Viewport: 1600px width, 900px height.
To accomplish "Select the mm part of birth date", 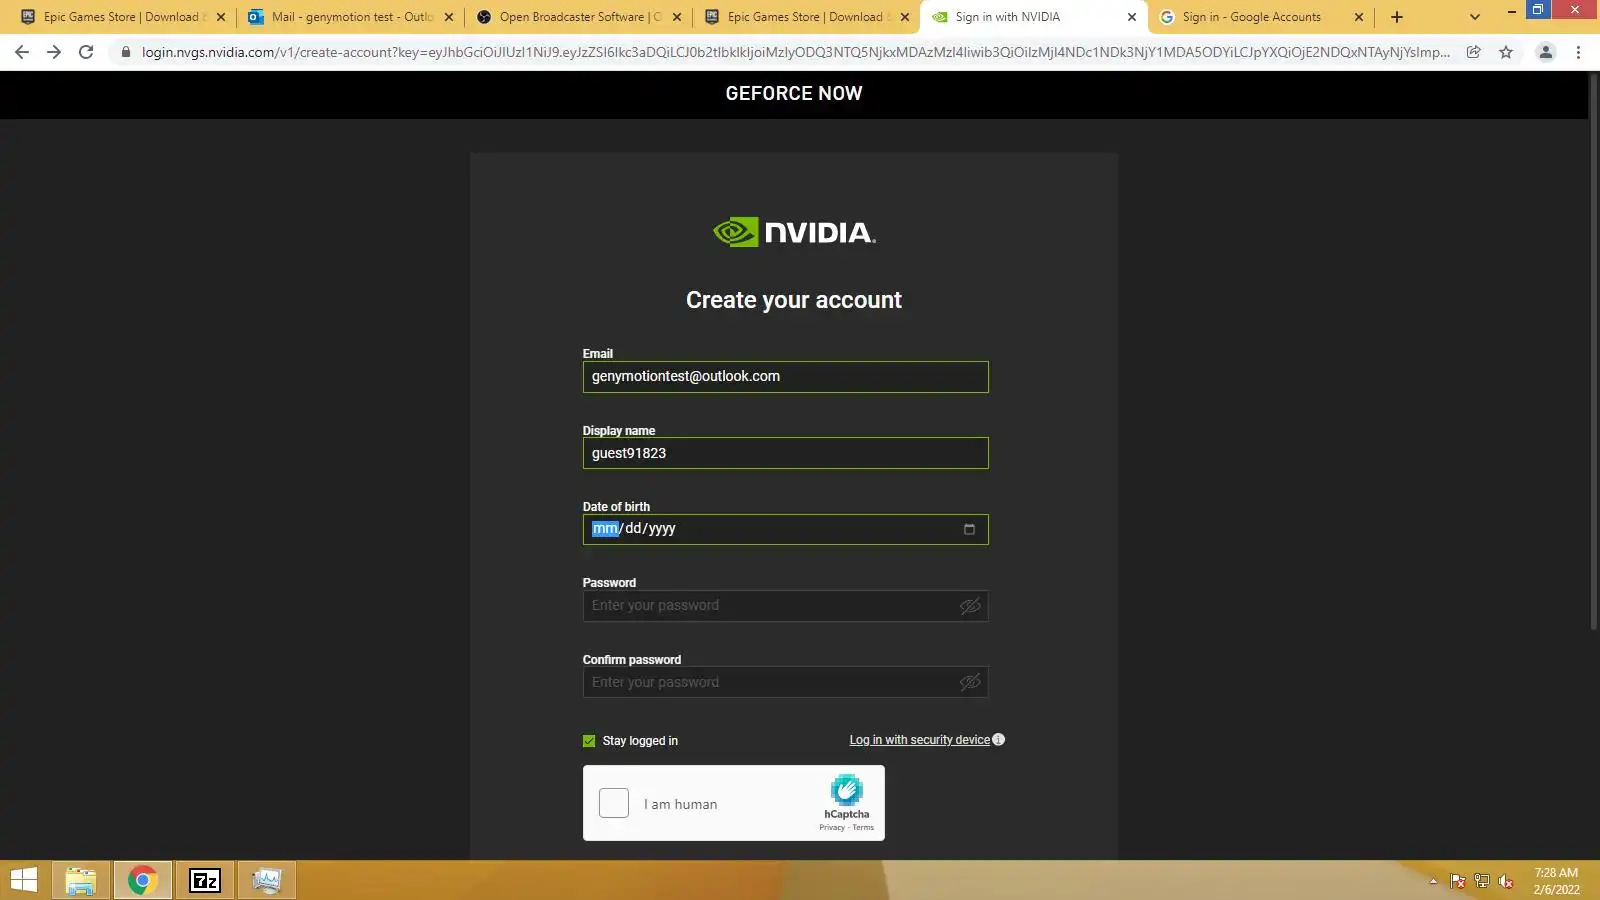I will pos(605,528).
